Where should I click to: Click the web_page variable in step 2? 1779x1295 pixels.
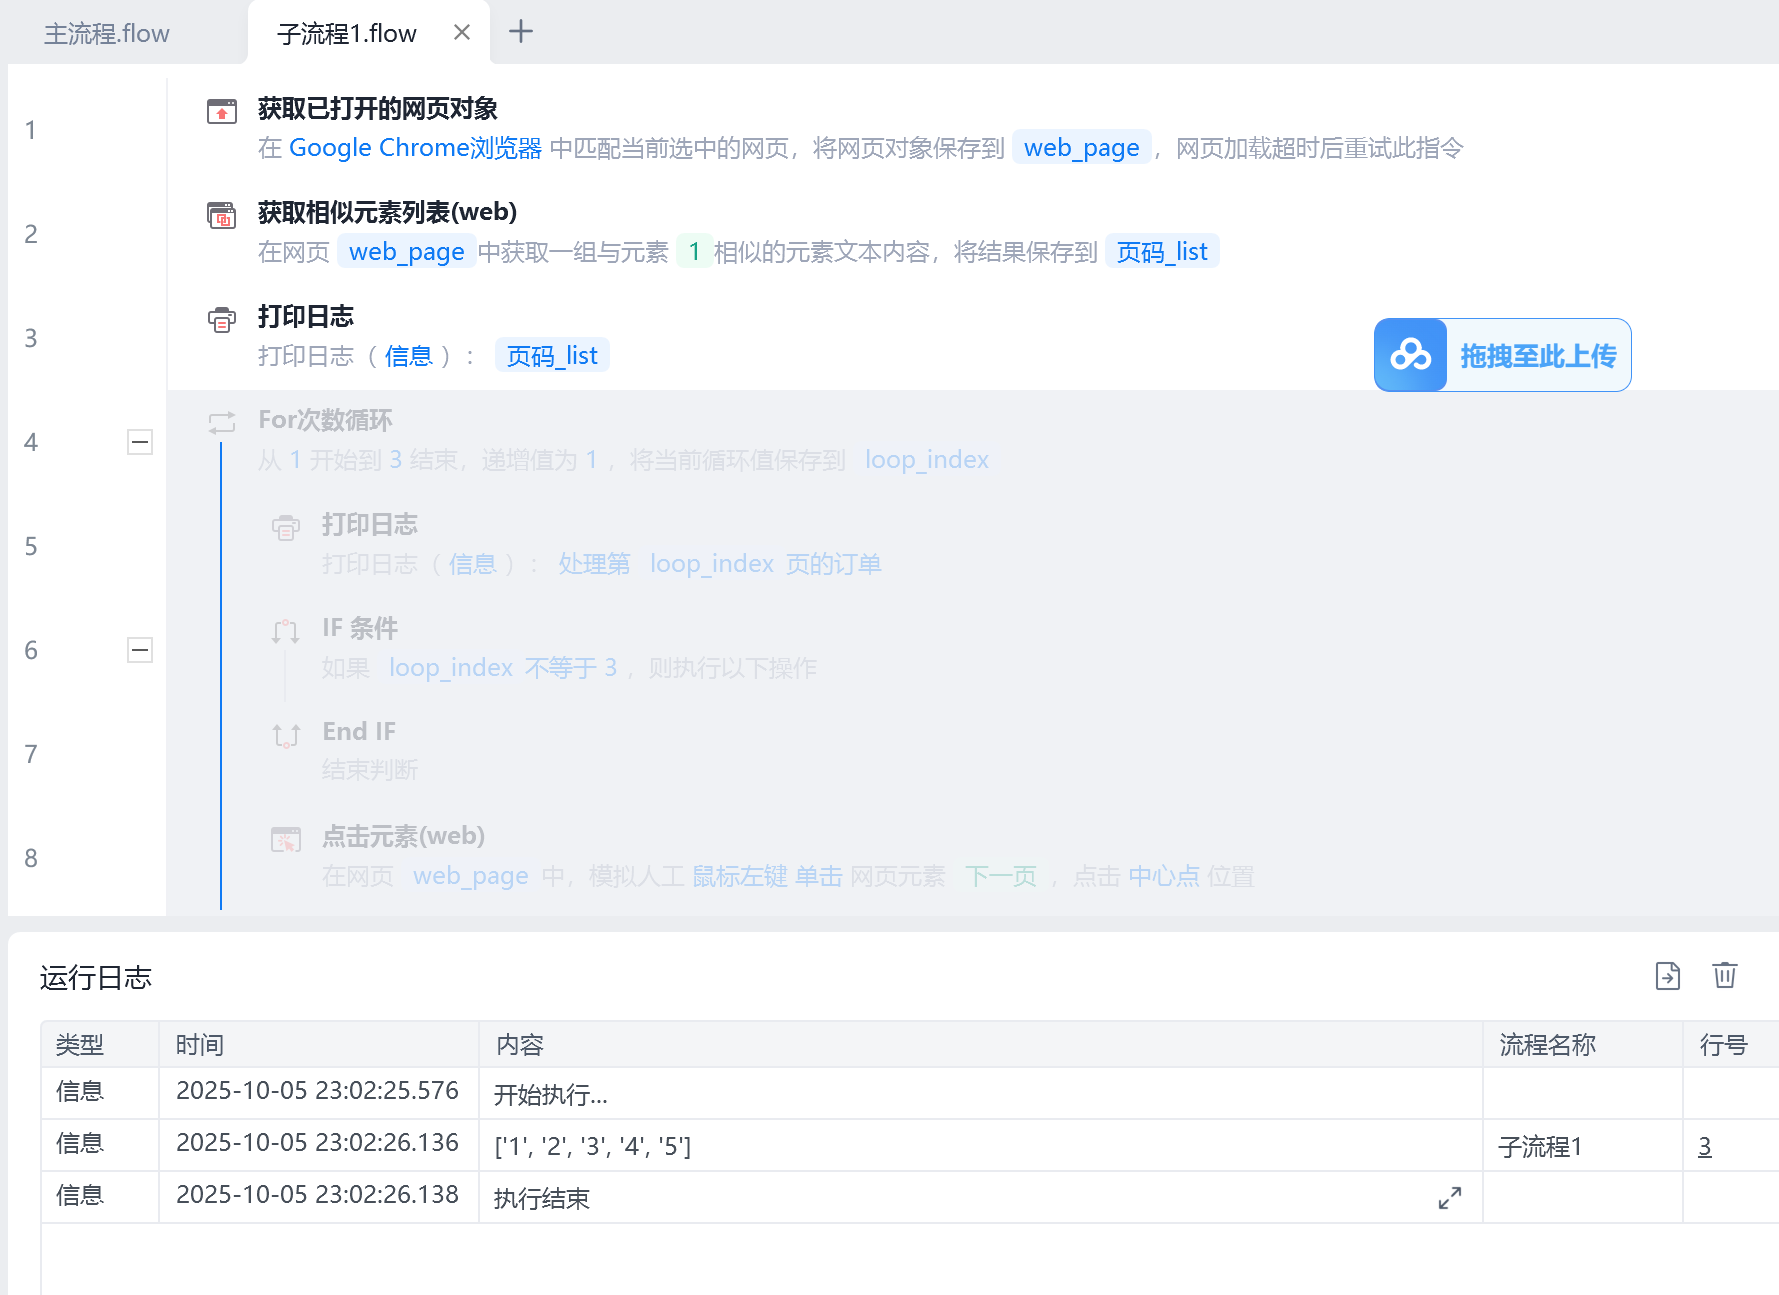click(407, 252)
